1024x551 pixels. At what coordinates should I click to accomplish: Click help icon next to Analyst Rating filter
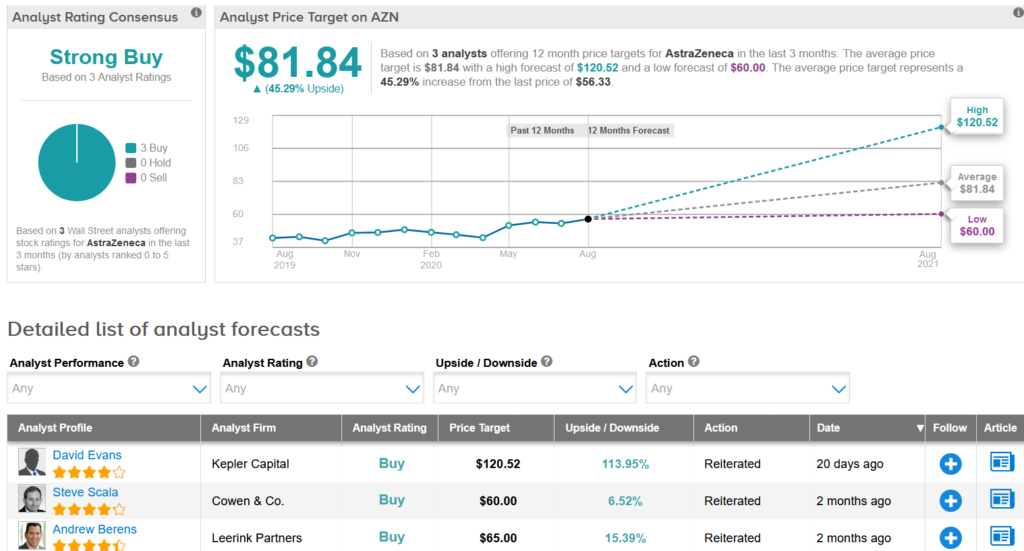(312, 362)
